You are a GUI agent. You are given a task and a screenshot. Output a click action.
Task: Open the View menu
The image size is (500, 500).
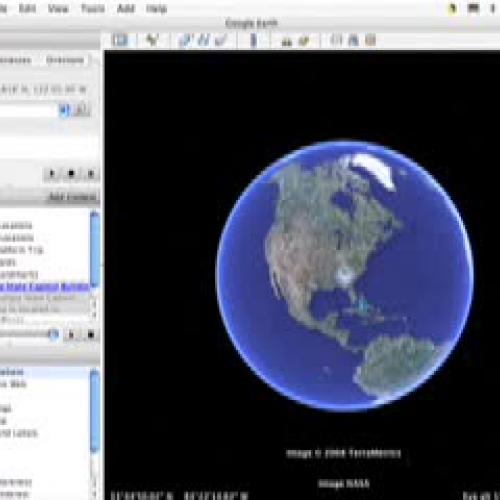pyautogui.click(x=58, y=8)
